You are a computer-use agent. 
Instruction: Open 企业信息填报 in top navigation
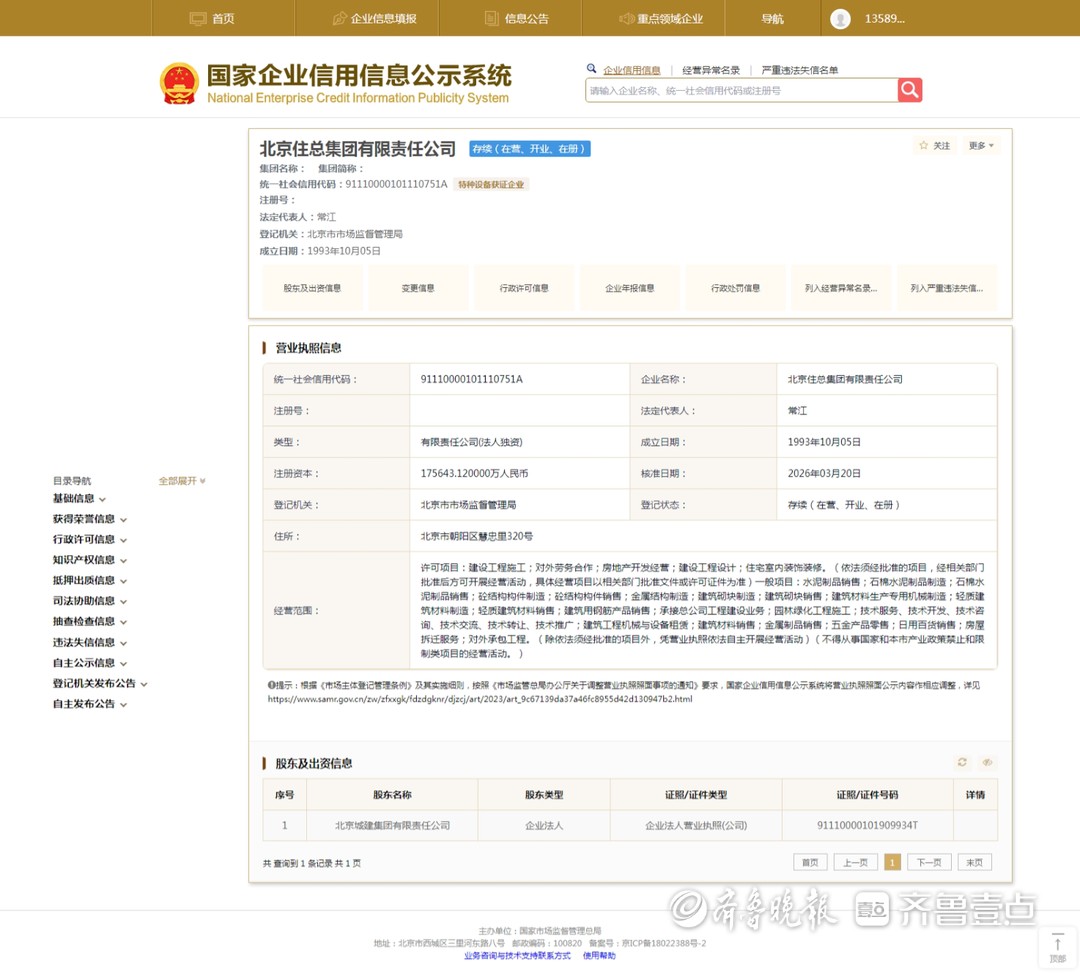375,19
